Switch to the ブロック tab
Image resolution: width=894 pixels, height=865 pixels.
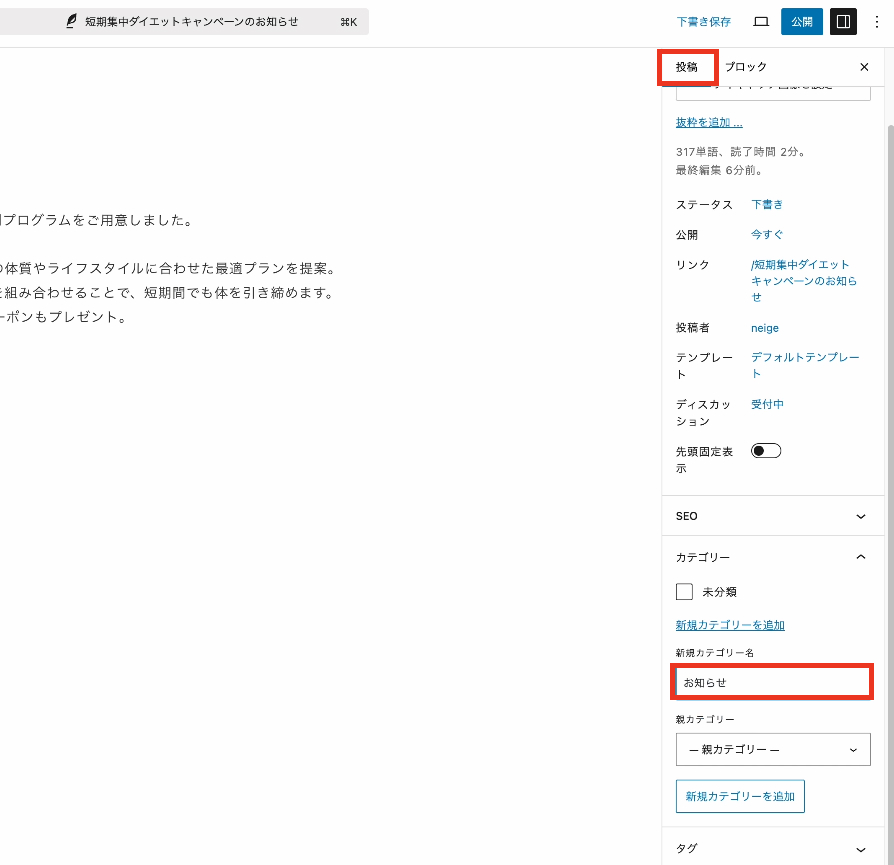746,67
